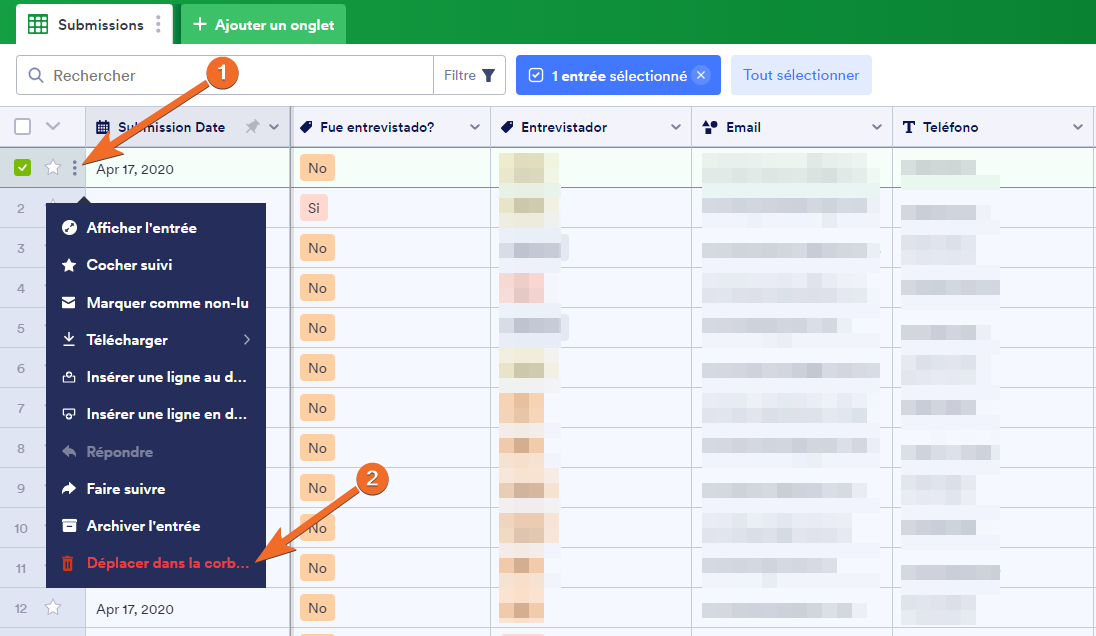Open the Email column dropdown
Screen dimensions: 1096x636
tap(877, 127)
